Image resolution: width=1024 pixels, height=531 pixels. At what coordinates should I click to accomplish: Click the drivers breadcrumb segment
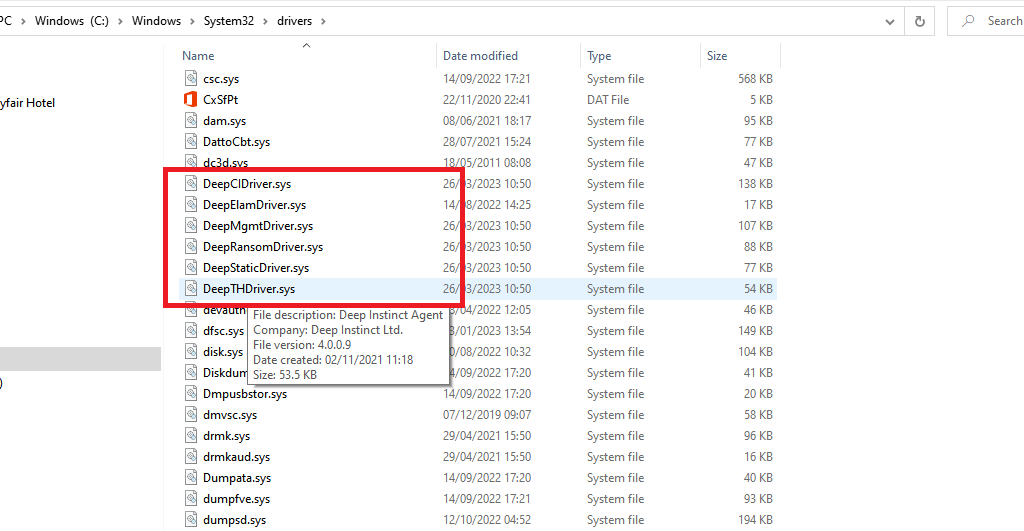(295, 21)
